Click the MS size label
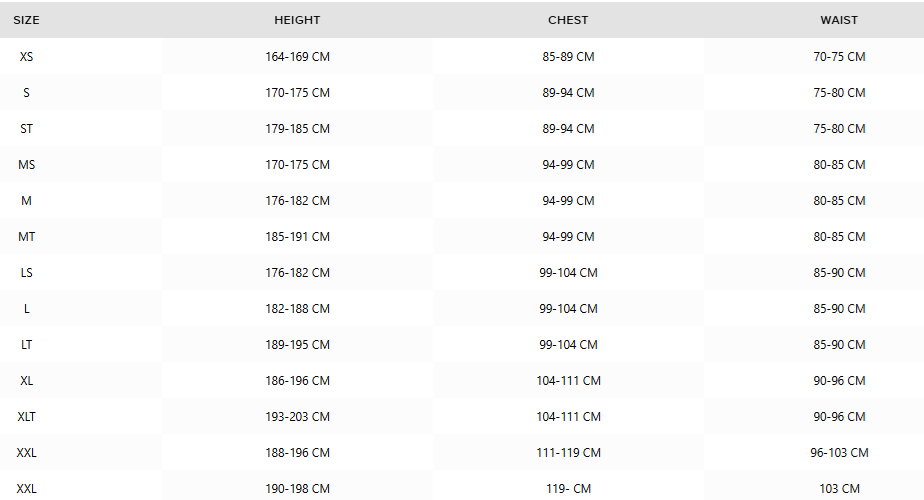This screenshot has height=500, width=924. (x=27, y=165)
